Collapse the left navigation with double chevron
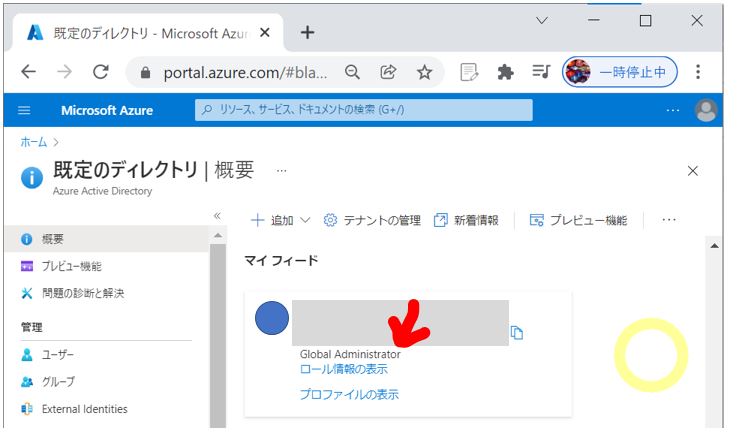Viewport: 747px width, 438px height. coord(217,216)
